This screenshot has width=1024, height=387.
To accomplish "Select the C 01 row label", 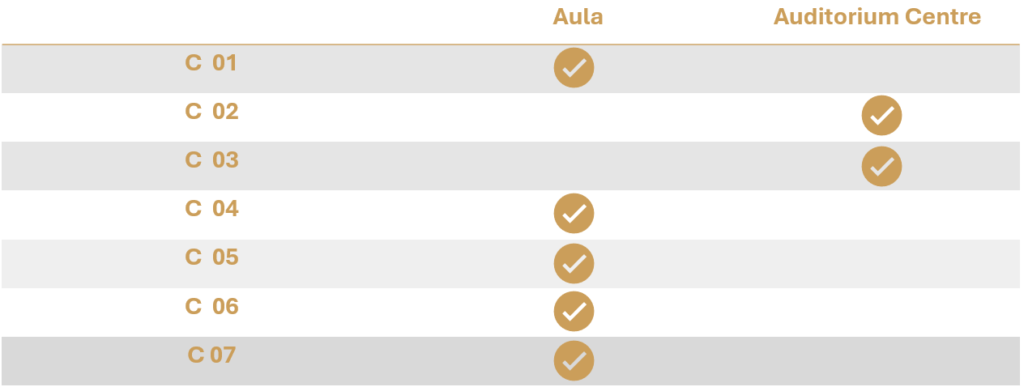I will (x=211, y=63).
